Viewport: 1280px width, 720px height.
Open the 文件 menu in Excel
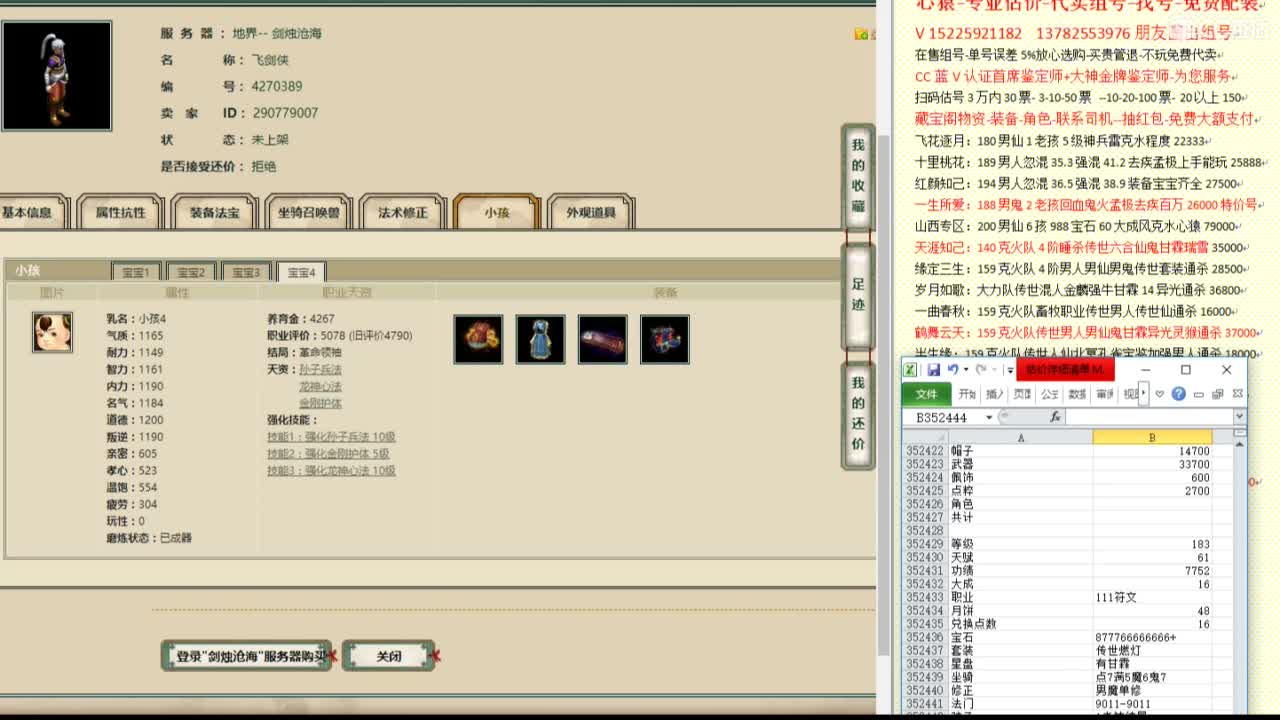pos(926,392)
